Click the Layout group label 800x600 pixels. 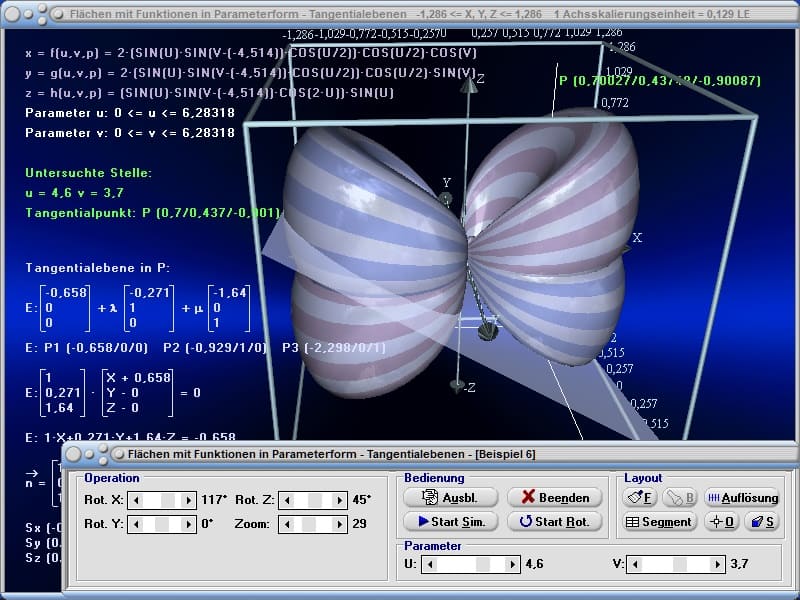point(643,478)
